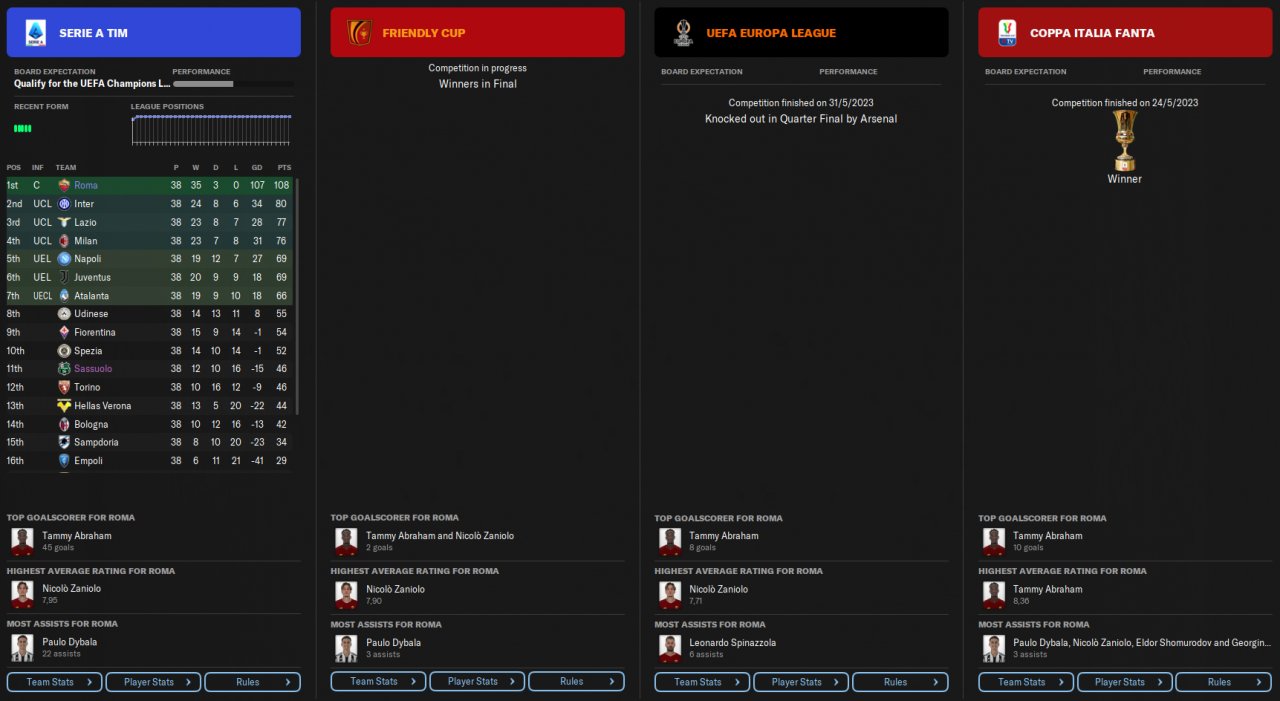This screenshot has width=1280, height=701.
Task: Click the board performance progress bar
Action: [x=233, y=84]
